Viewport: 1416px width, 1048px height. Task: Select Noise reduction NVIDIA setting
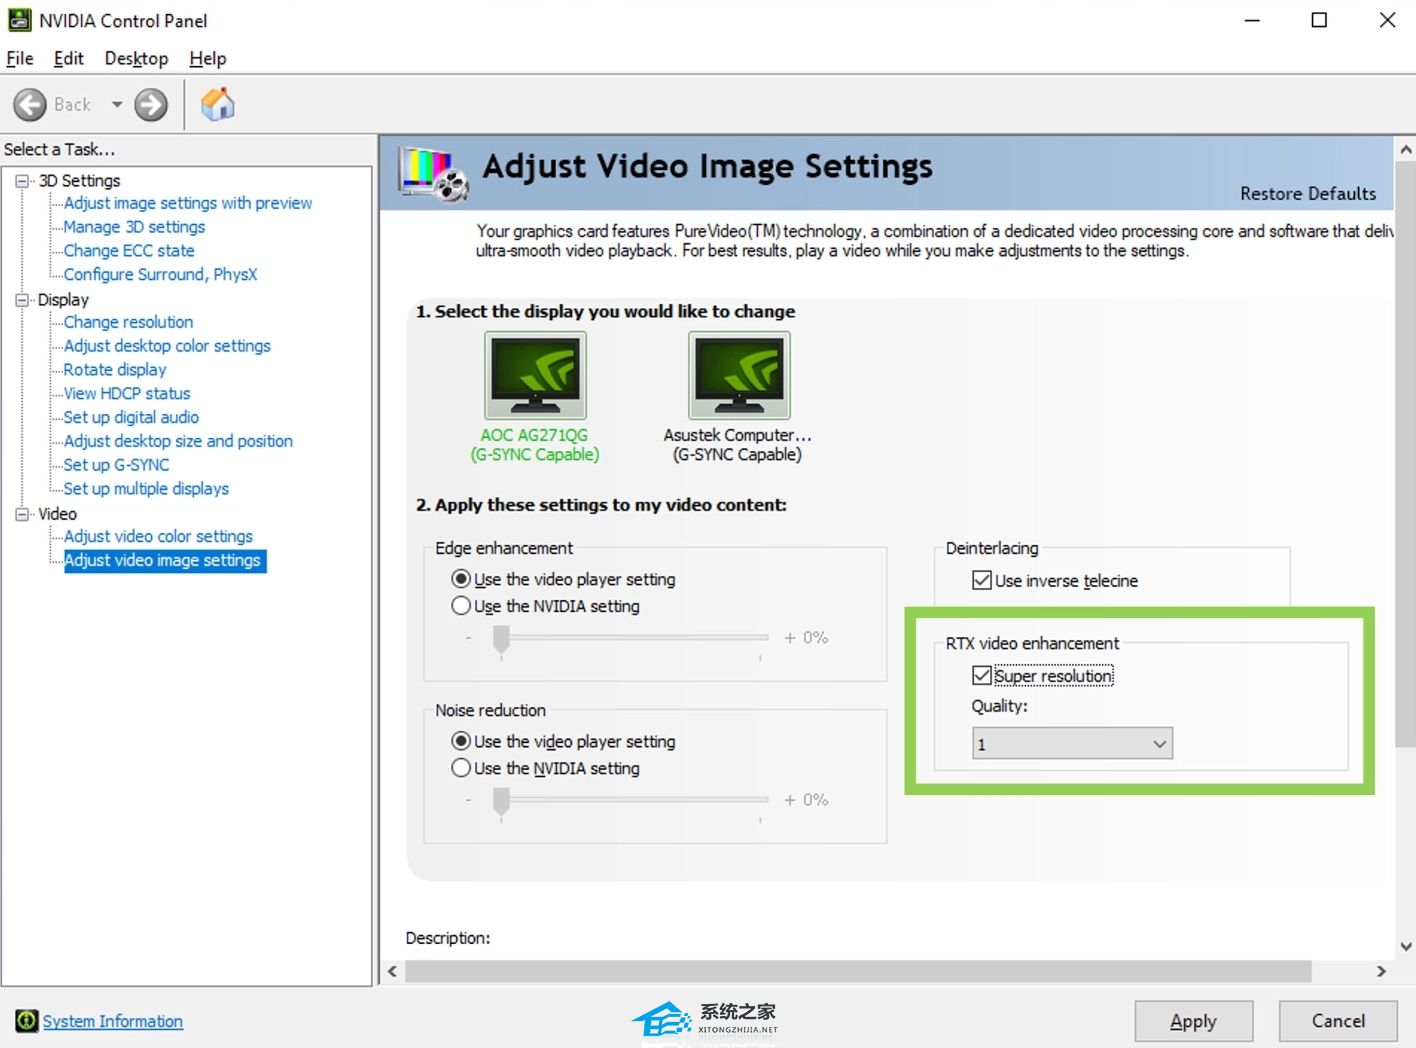coord(461,768)
